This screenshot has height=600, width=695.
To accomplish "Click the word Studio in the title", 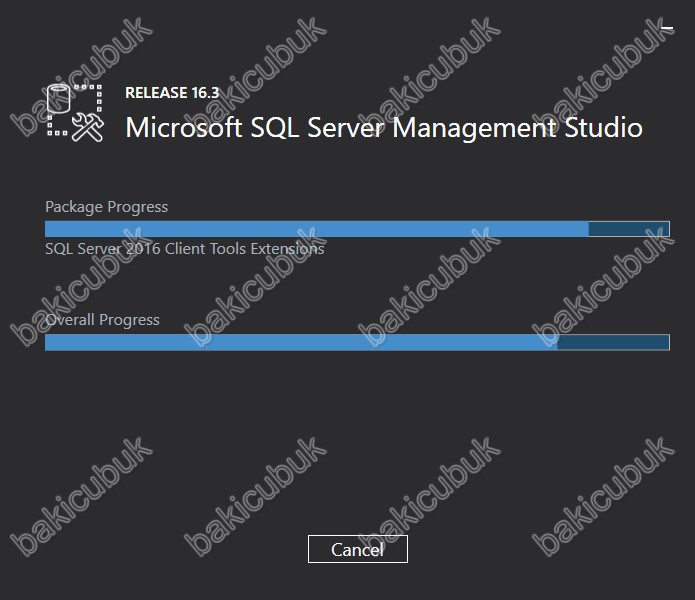I will (604, 127).
